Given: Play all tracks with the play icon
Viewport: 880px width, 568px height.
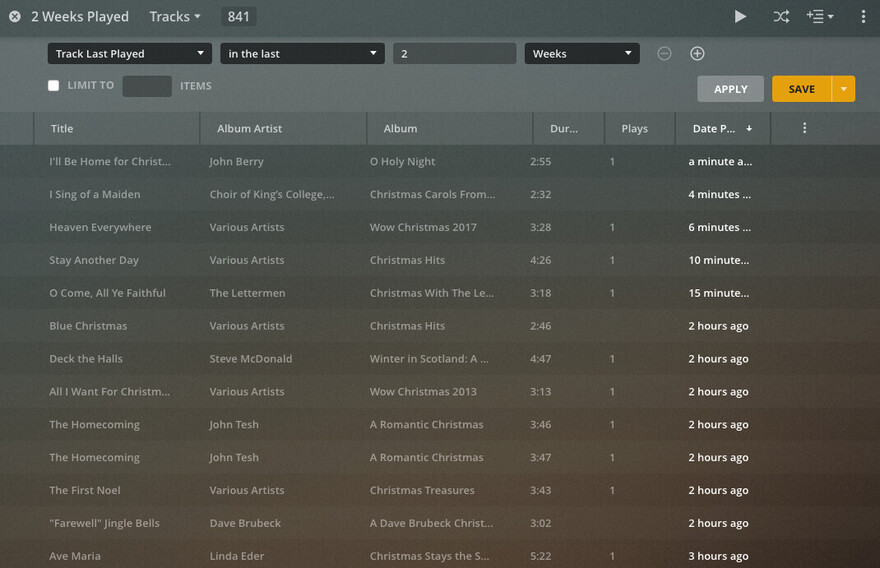Looking at the screenshot, I should (x=740, y=17).
